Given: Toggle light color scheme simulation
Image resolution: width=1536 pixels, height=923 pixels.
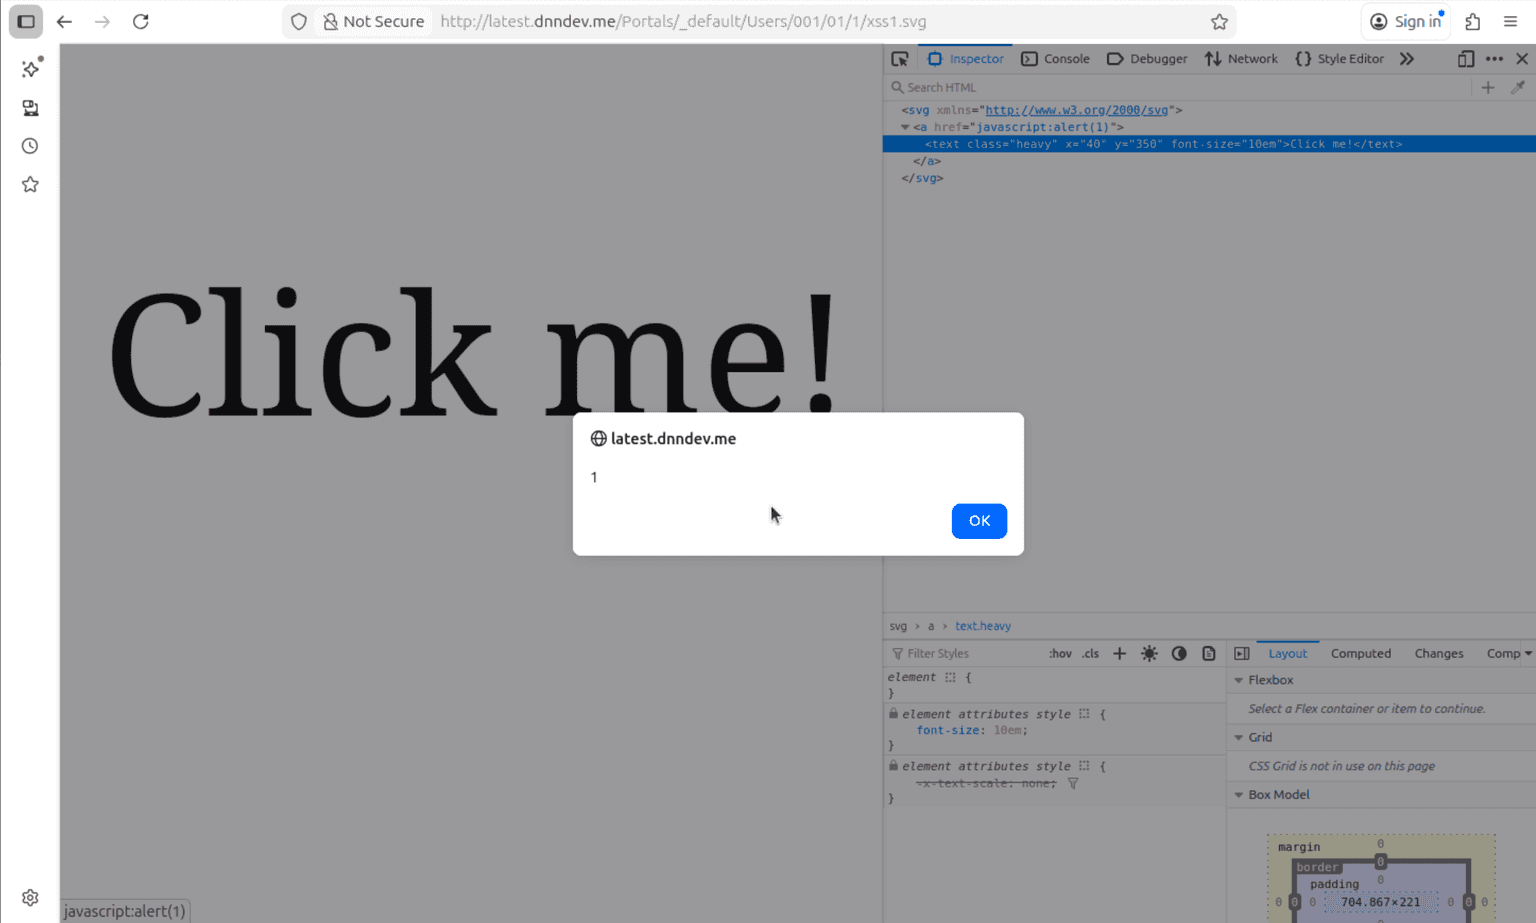Looking at the screenshot, I should tap(1149, 654).
